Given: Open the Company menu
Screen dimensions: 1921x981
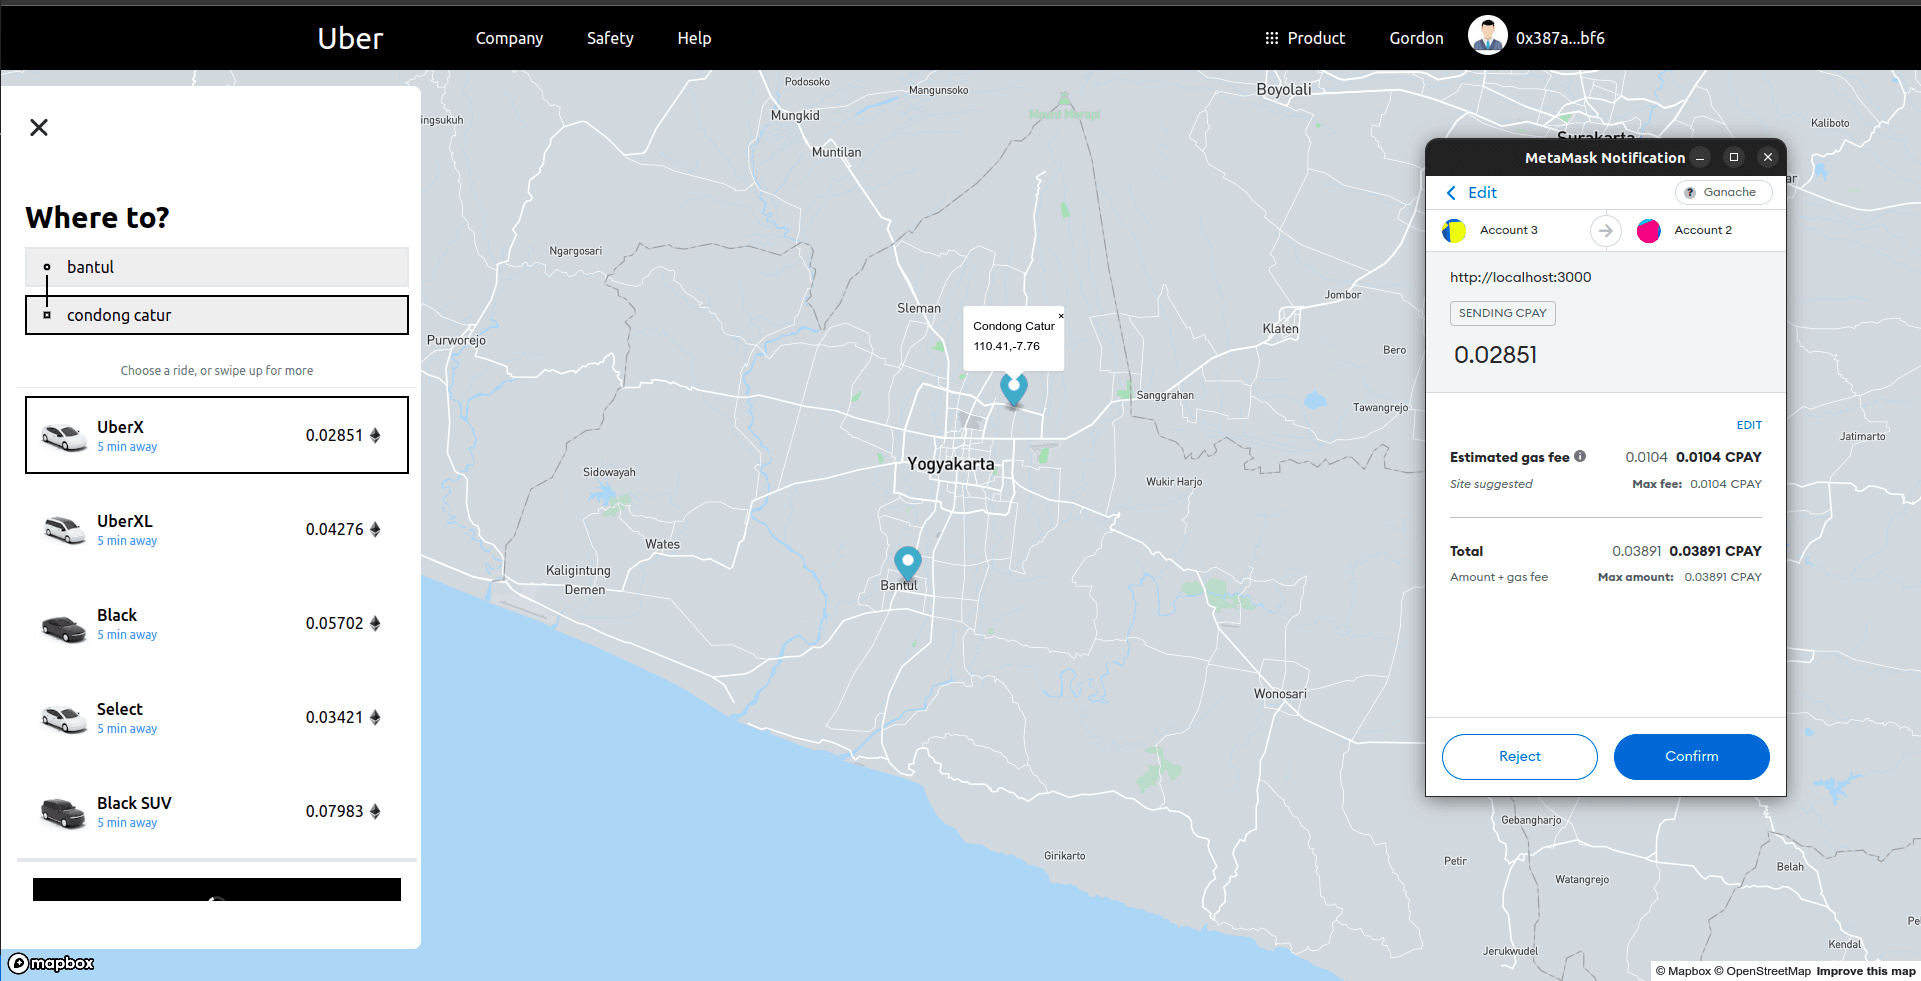Looking at the screenshot, I should [509, 38].
